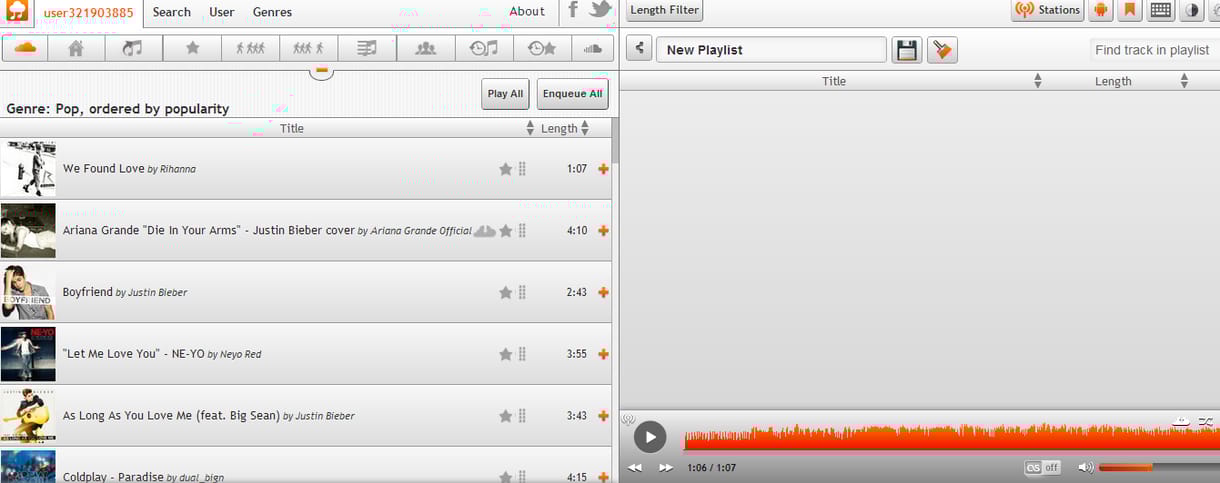1220x483 pixels.
Task: Sort track list by Length arrows
Action: coord(584,128)
